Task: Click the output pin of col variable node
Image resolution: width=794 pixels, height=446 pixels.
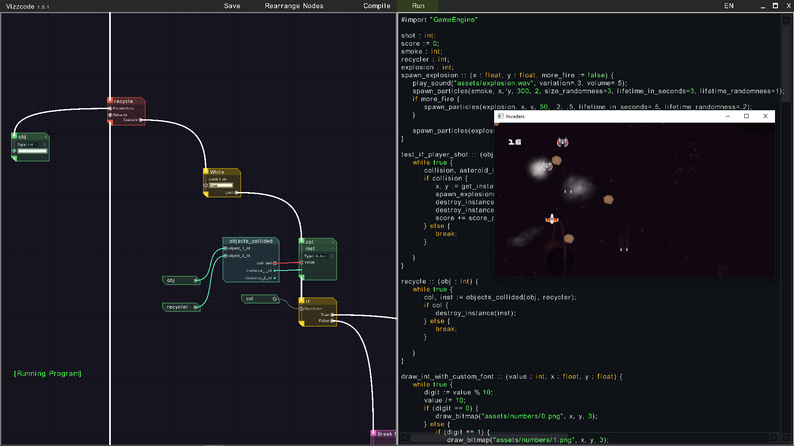Action: pos(275,299)
